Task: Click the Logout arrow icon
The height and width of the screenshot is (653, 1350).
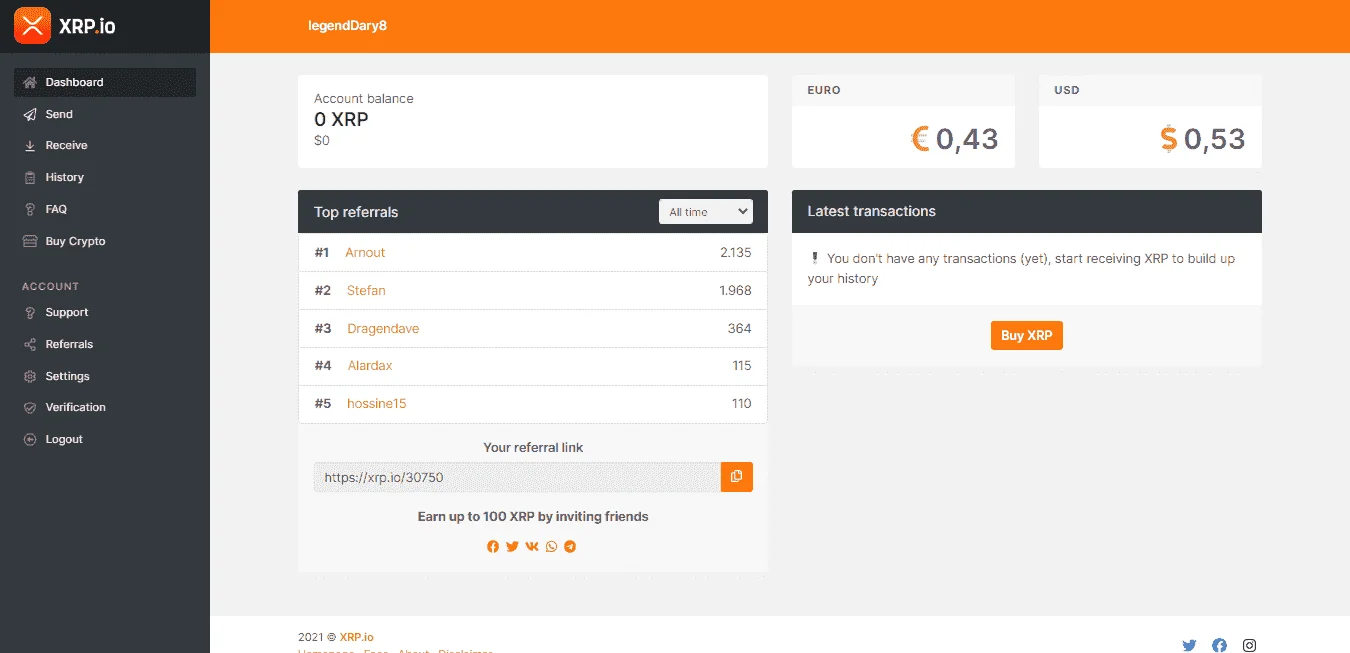Action: tap(30, 439)
